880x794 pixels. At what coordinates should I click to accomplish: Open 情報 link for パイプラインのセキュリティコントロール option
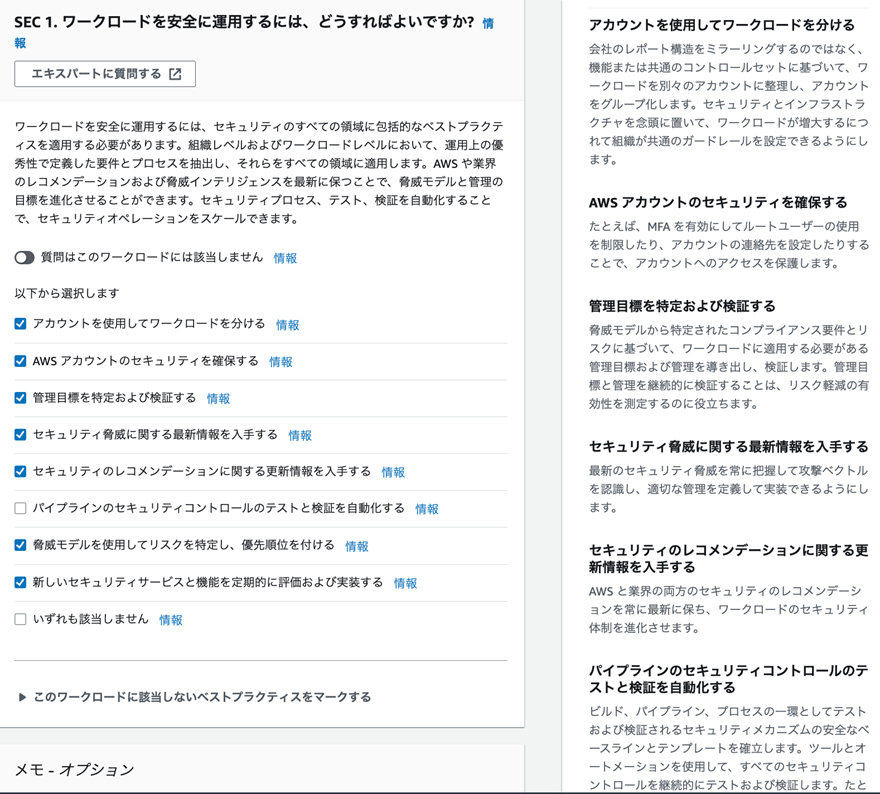pos(427,510)
